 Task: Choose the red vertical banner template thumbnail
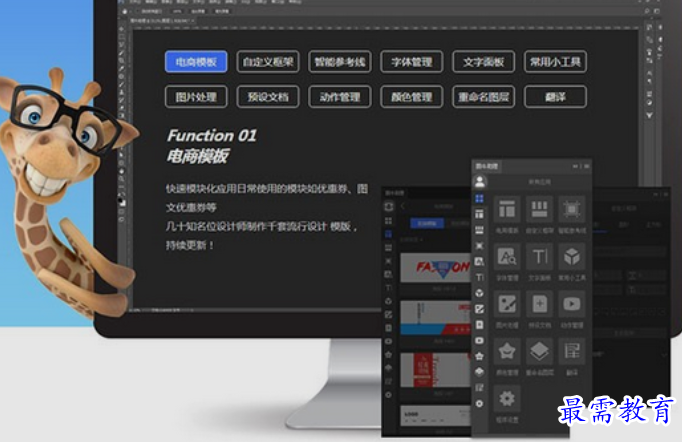coord(435,369)
